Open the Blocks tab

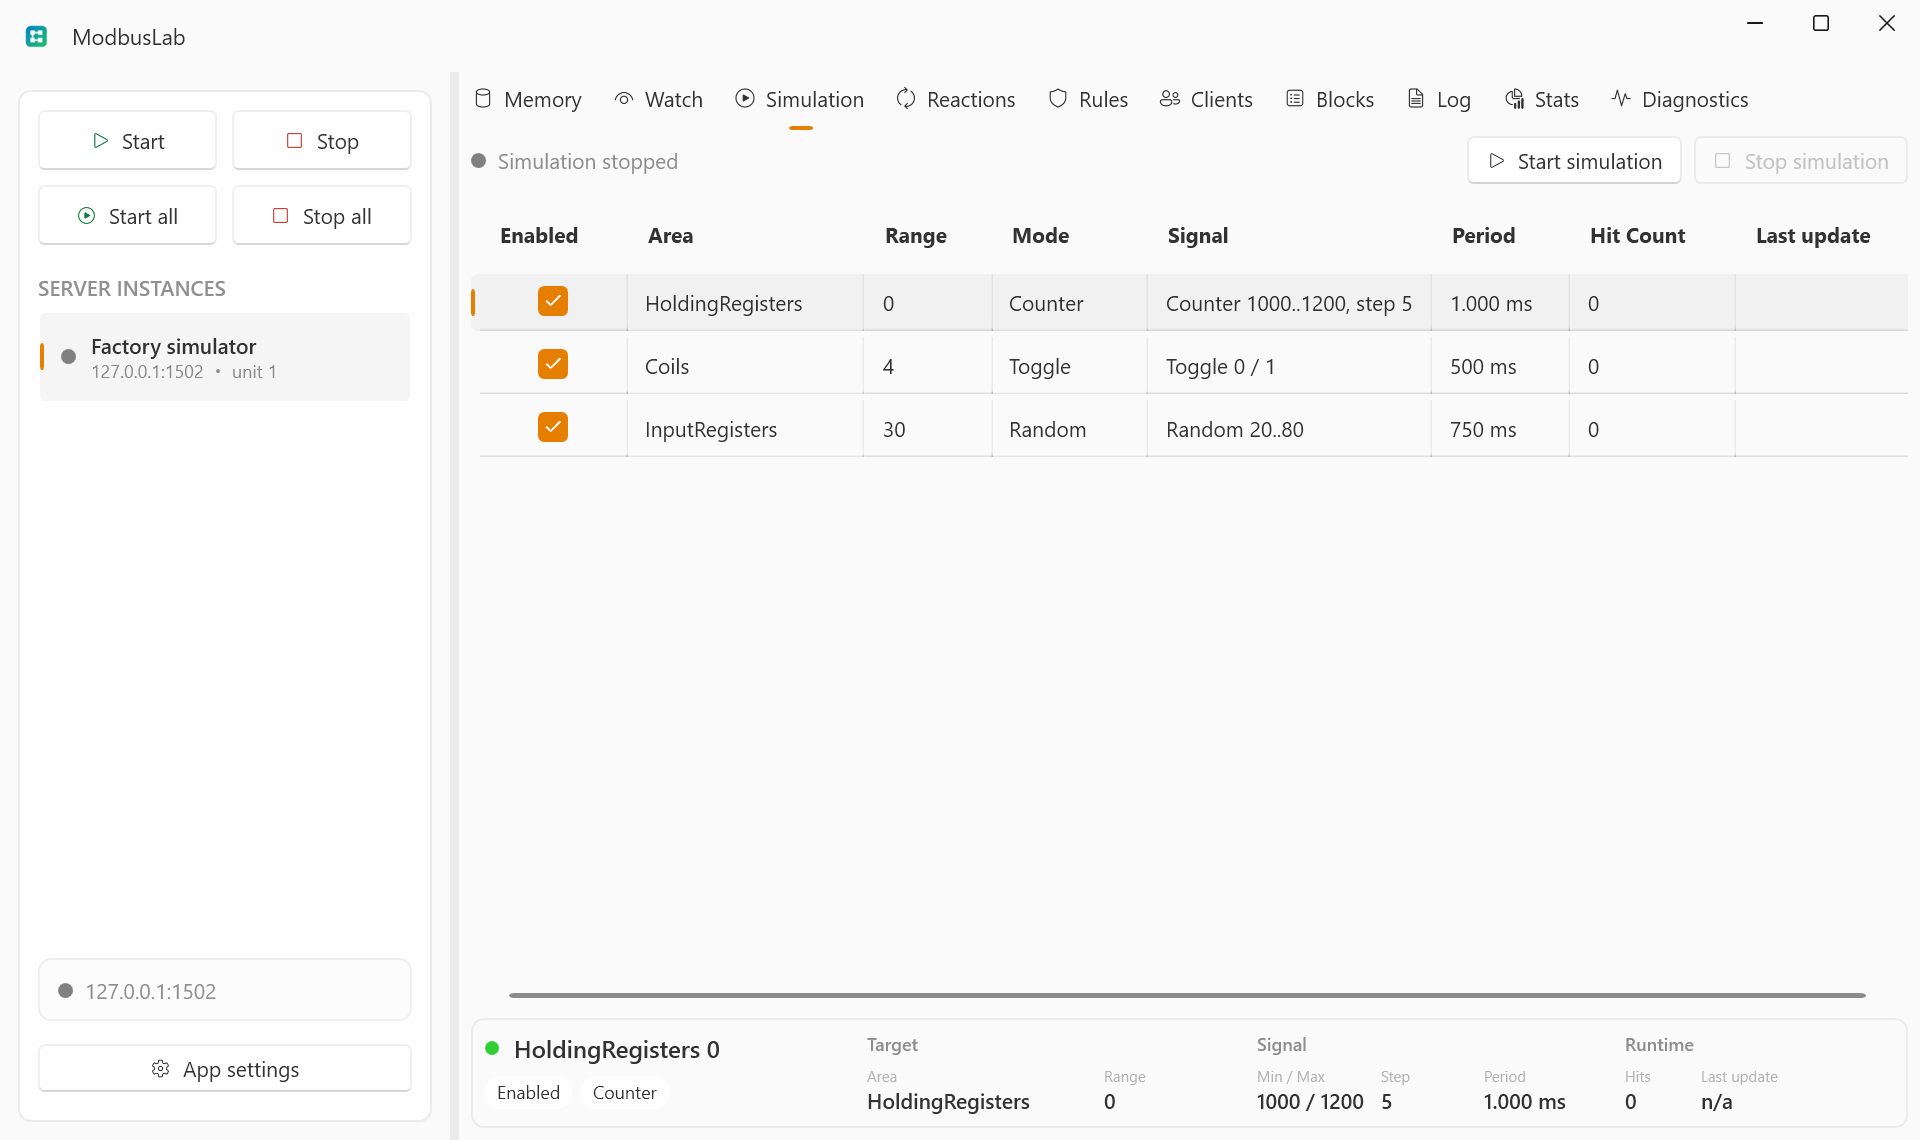tap(1330, 100)
